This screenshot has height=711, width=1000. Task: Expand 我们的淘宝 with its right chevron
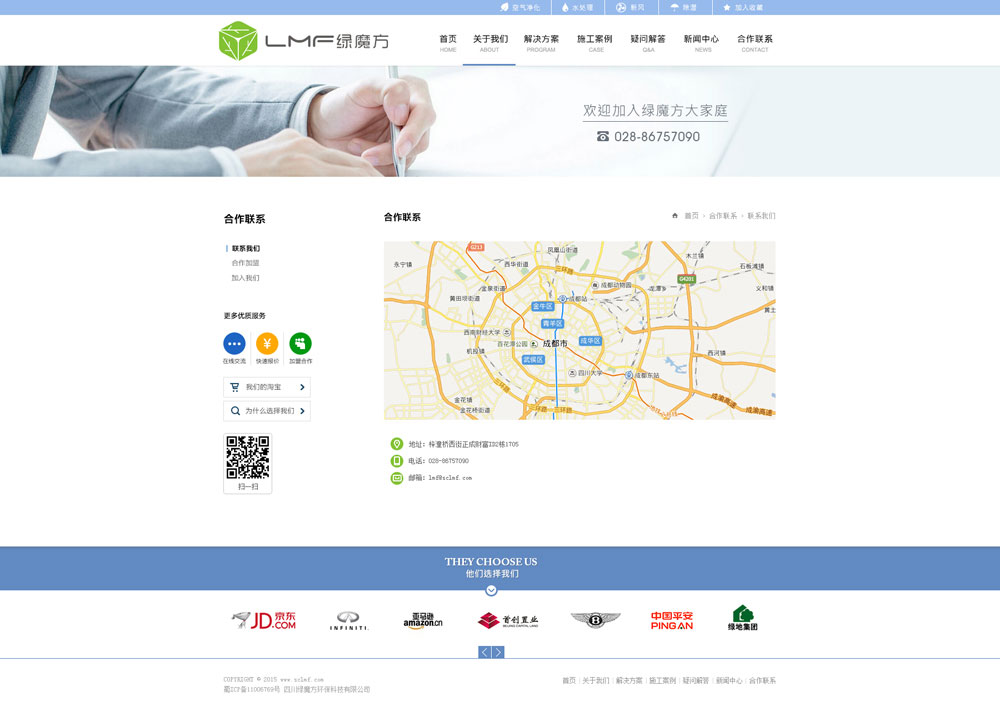[x=302, y=387]
